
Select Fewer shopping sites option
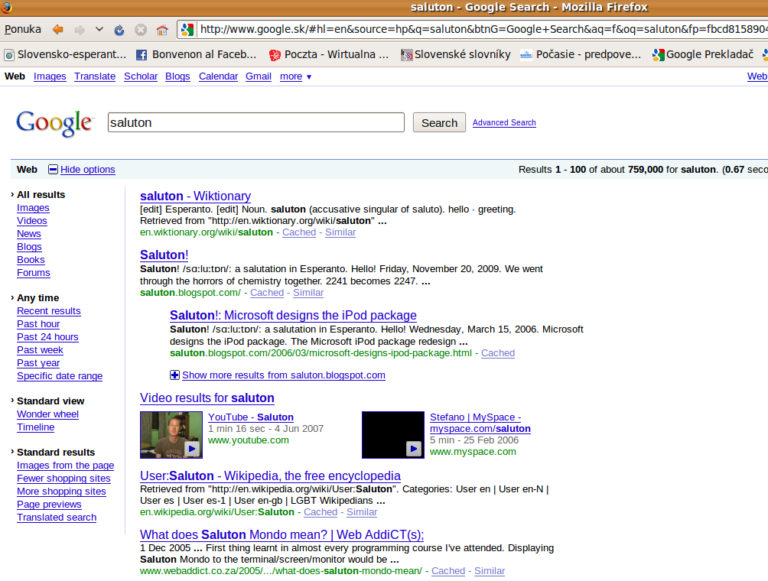tap(64, 478)
